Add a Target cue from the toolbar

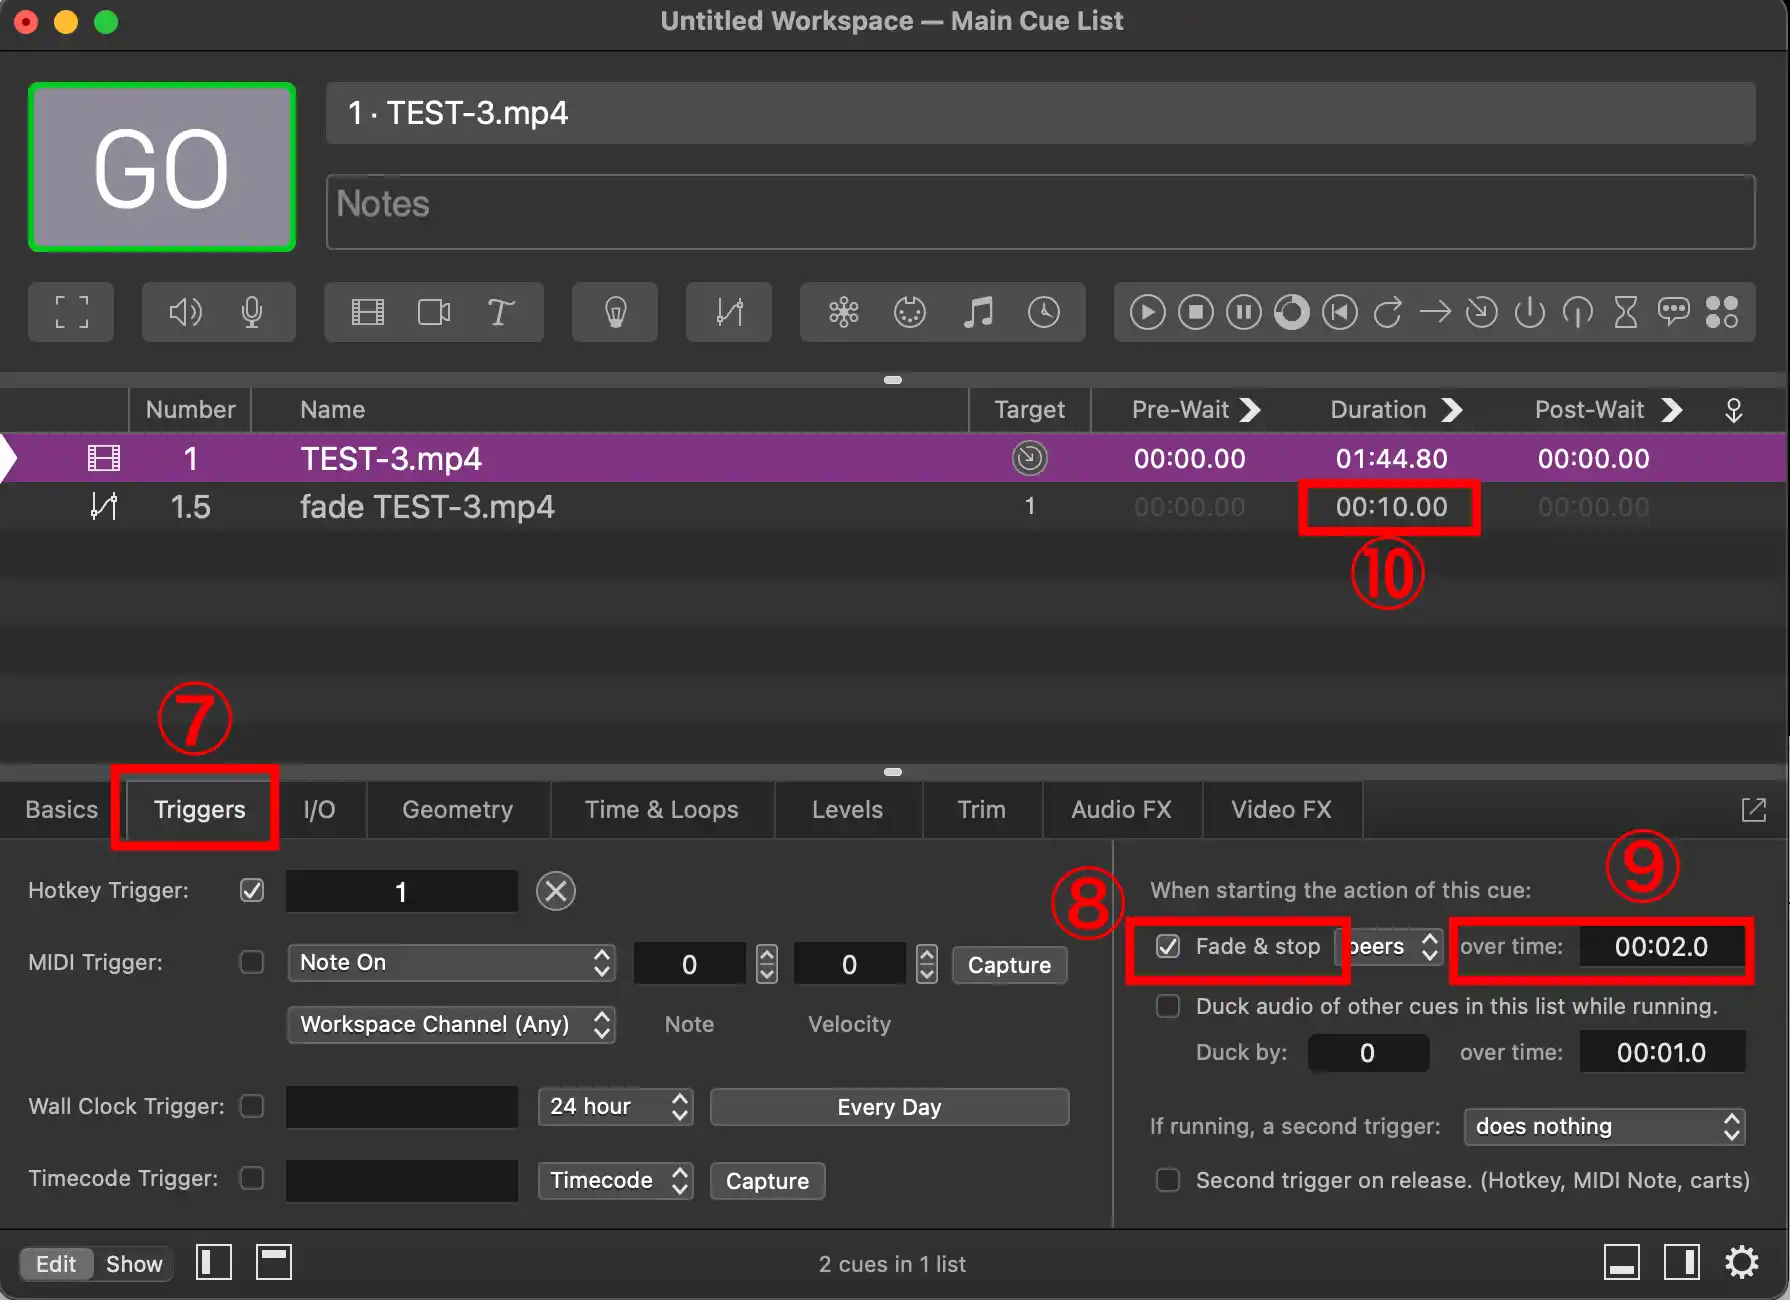click(1482, 313)
